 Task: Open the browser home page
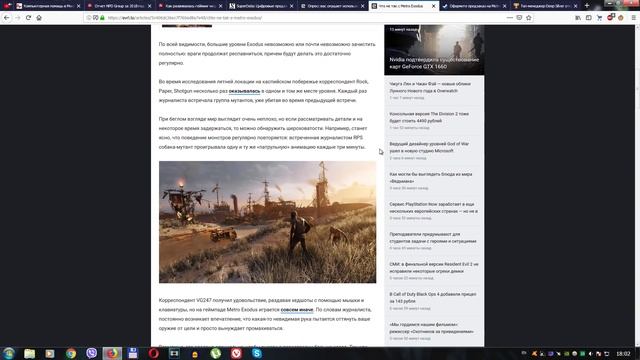pyautogui.click(x=39, y=18)
